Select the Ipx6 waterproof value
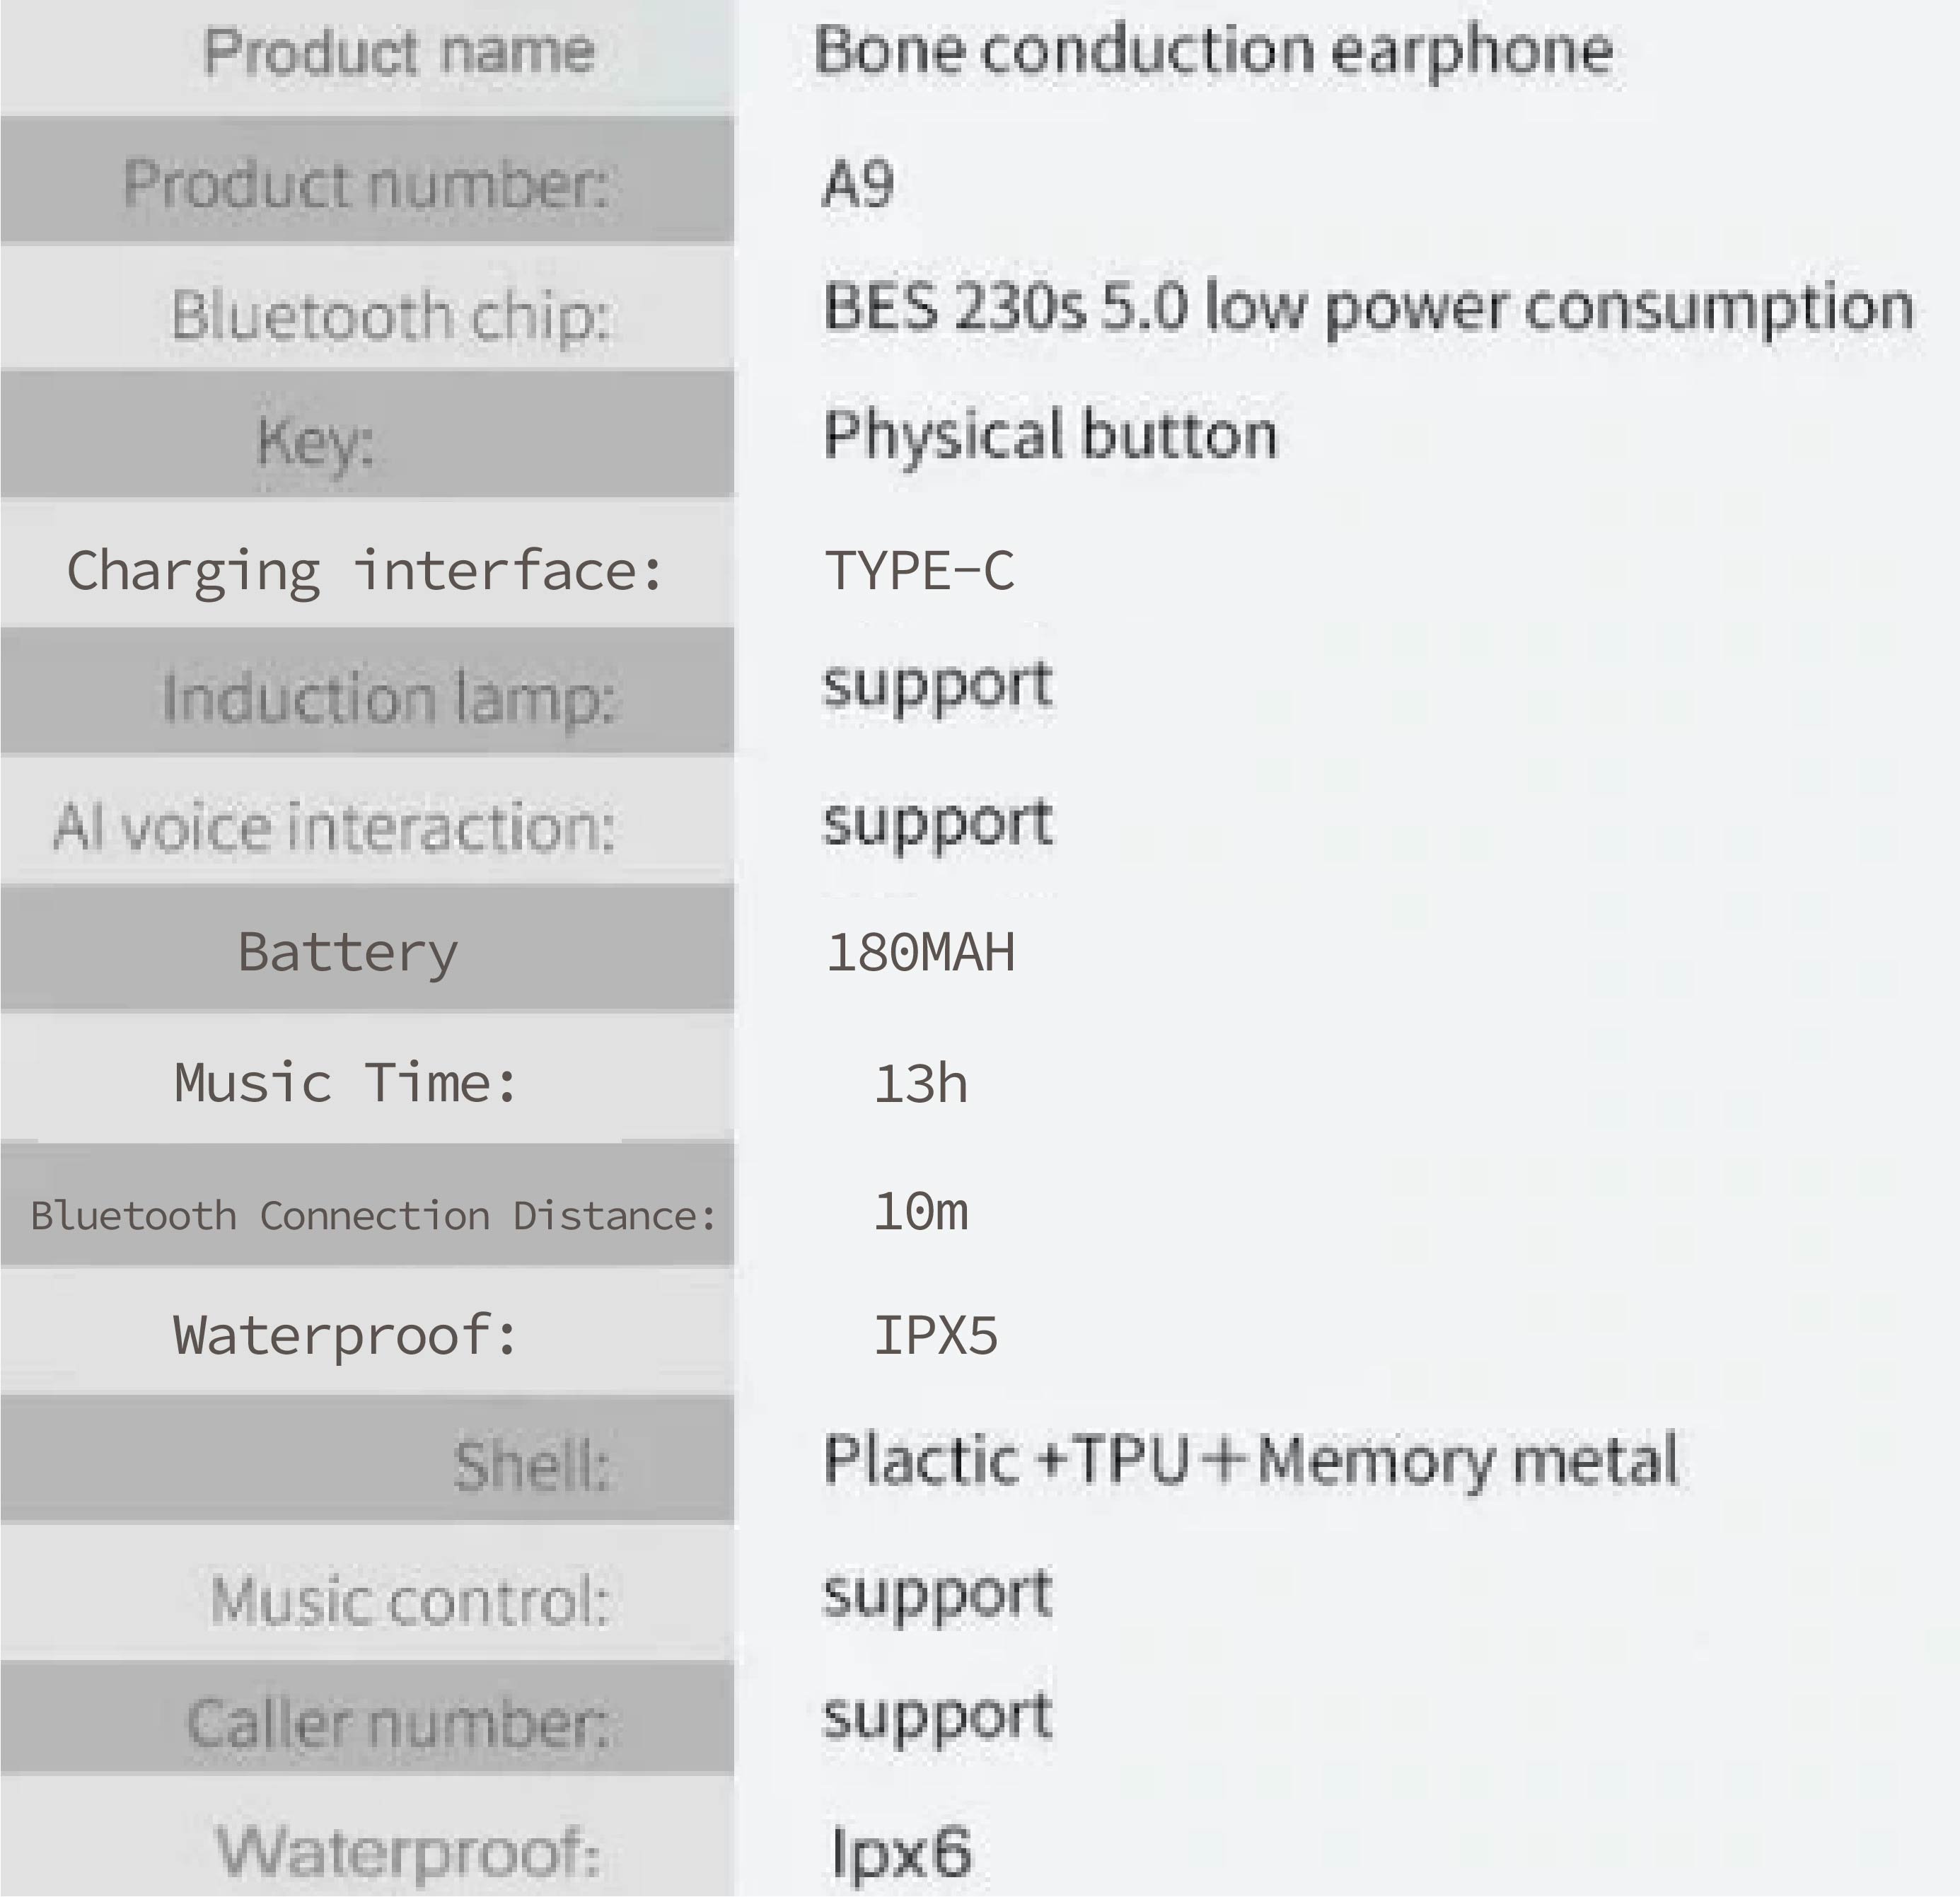The height and width of the screenshot is (1897, 1960). click(x=900, y=1852)
